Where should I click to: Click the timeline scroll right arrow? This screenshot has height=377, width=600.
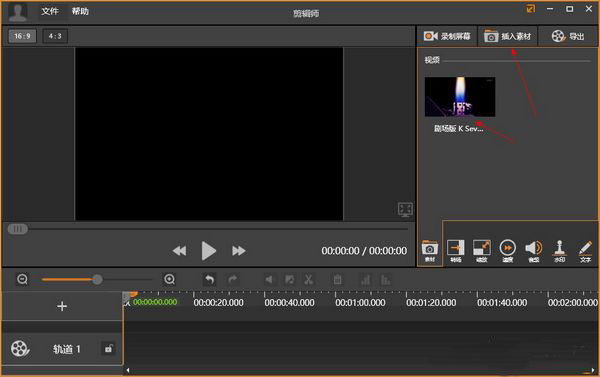593,370
